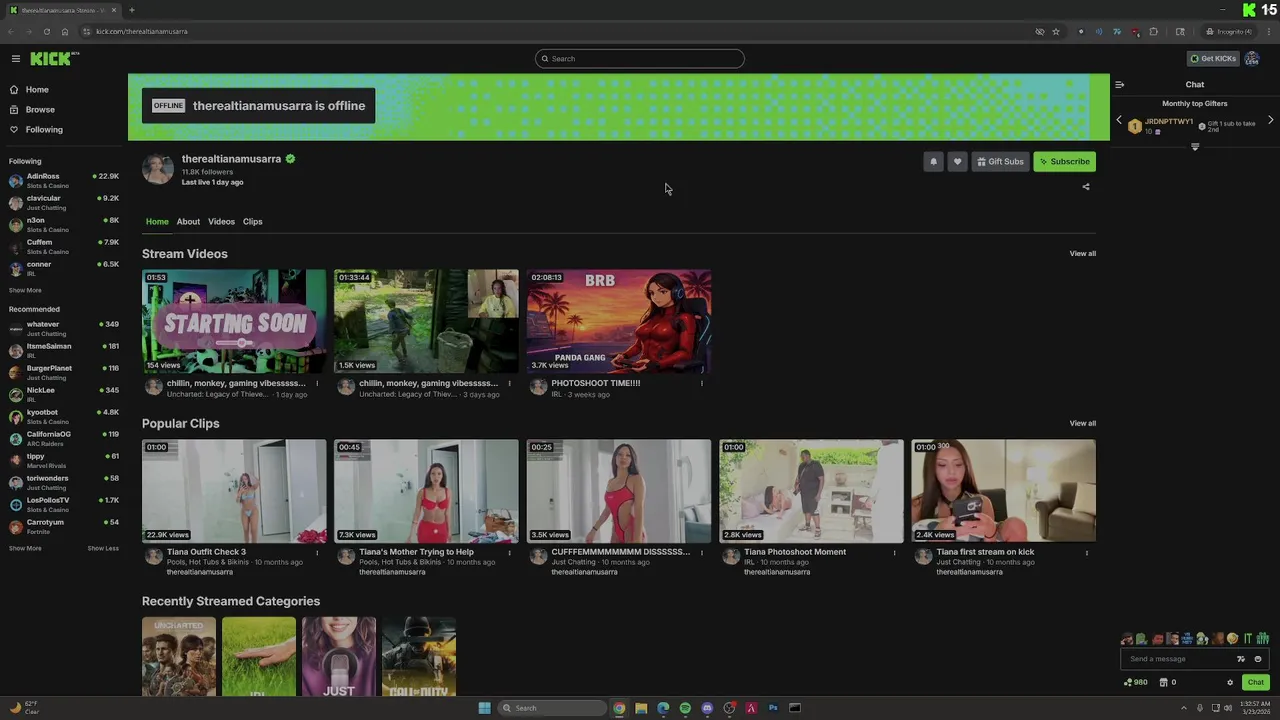Show more recommended channels
The image size is (1280, 720).
[25, 549]
